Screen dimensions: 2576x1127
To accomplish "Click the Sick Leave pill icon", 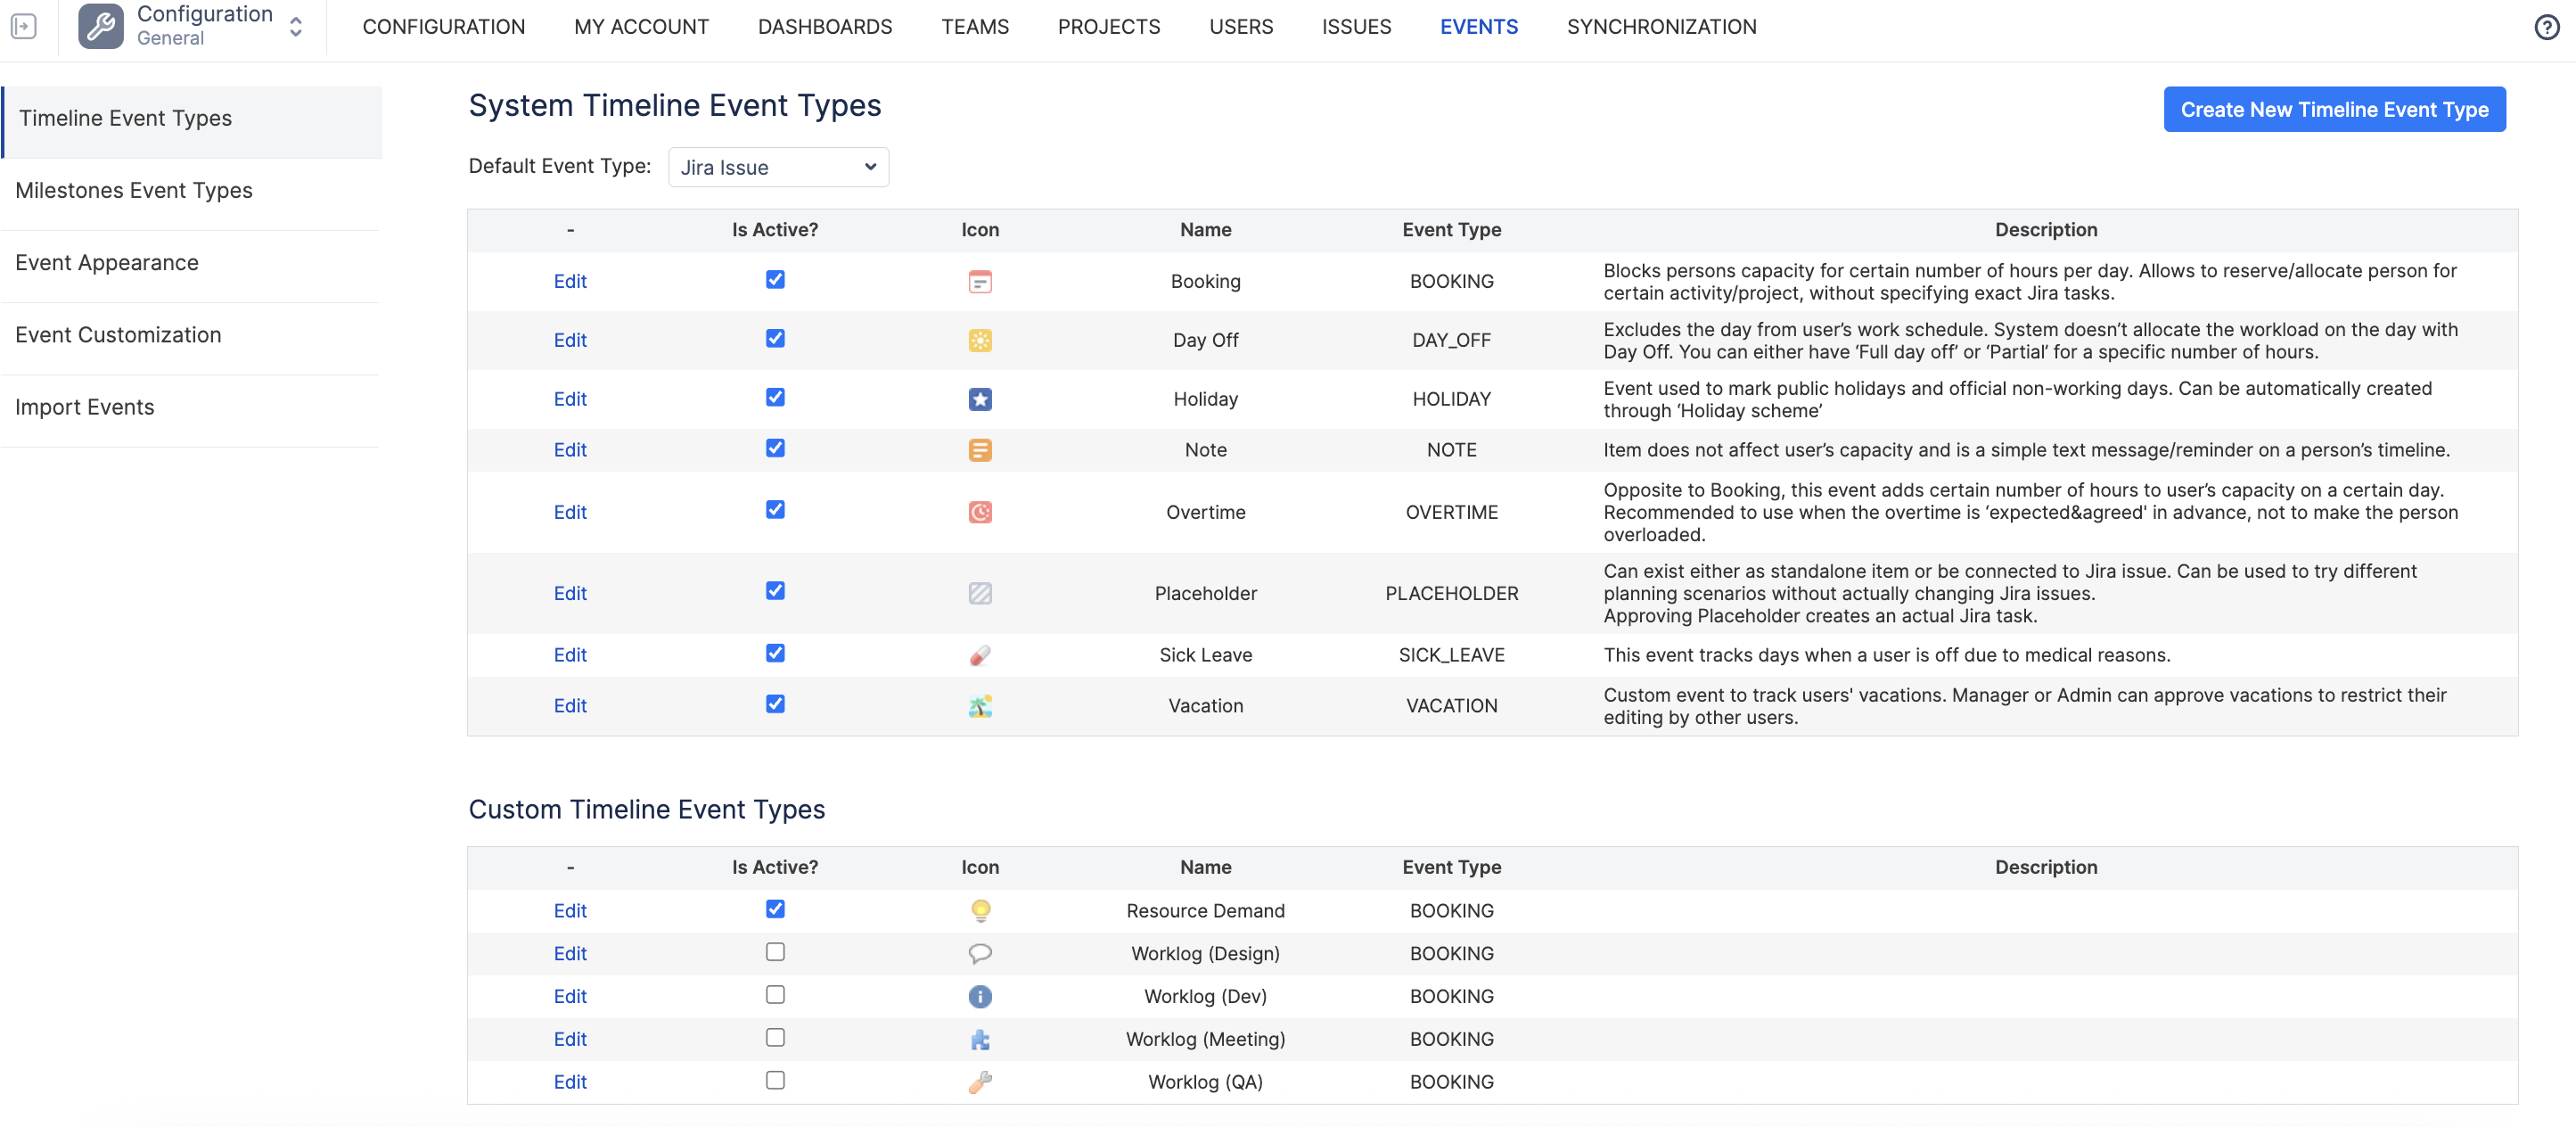I will click(980, 656).
